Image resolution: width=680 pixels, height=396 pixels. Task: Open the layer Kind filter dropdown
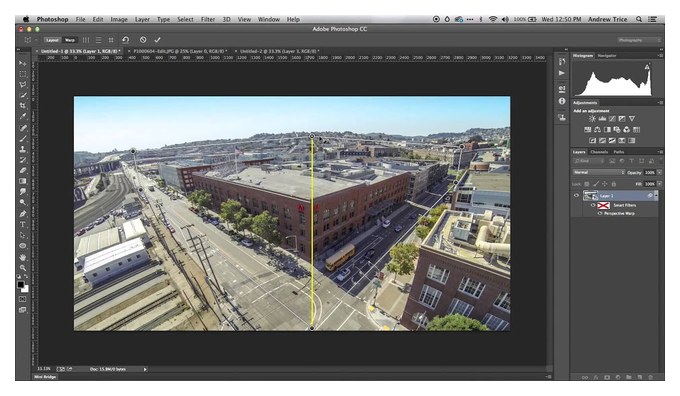tap(588, 161)
